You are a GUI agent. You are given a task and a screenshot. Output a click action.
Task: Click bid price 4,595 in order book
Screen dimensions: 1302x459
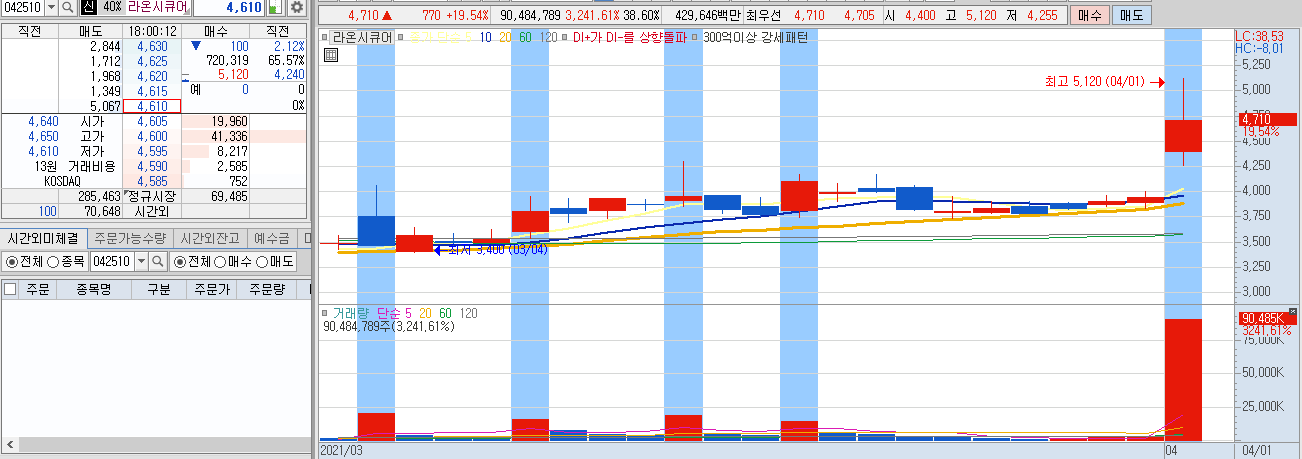(152, 151)
